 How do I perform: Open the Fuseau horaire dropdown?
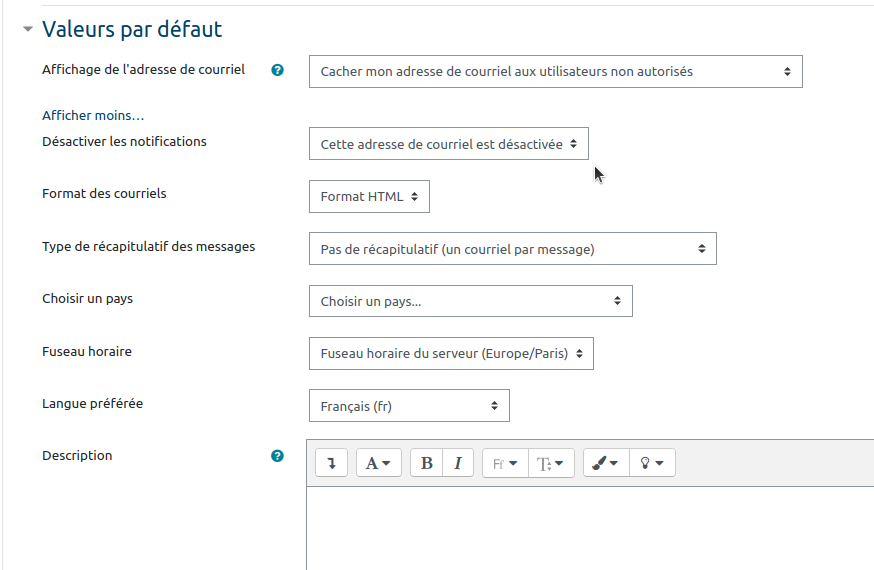tap(451, 353)
